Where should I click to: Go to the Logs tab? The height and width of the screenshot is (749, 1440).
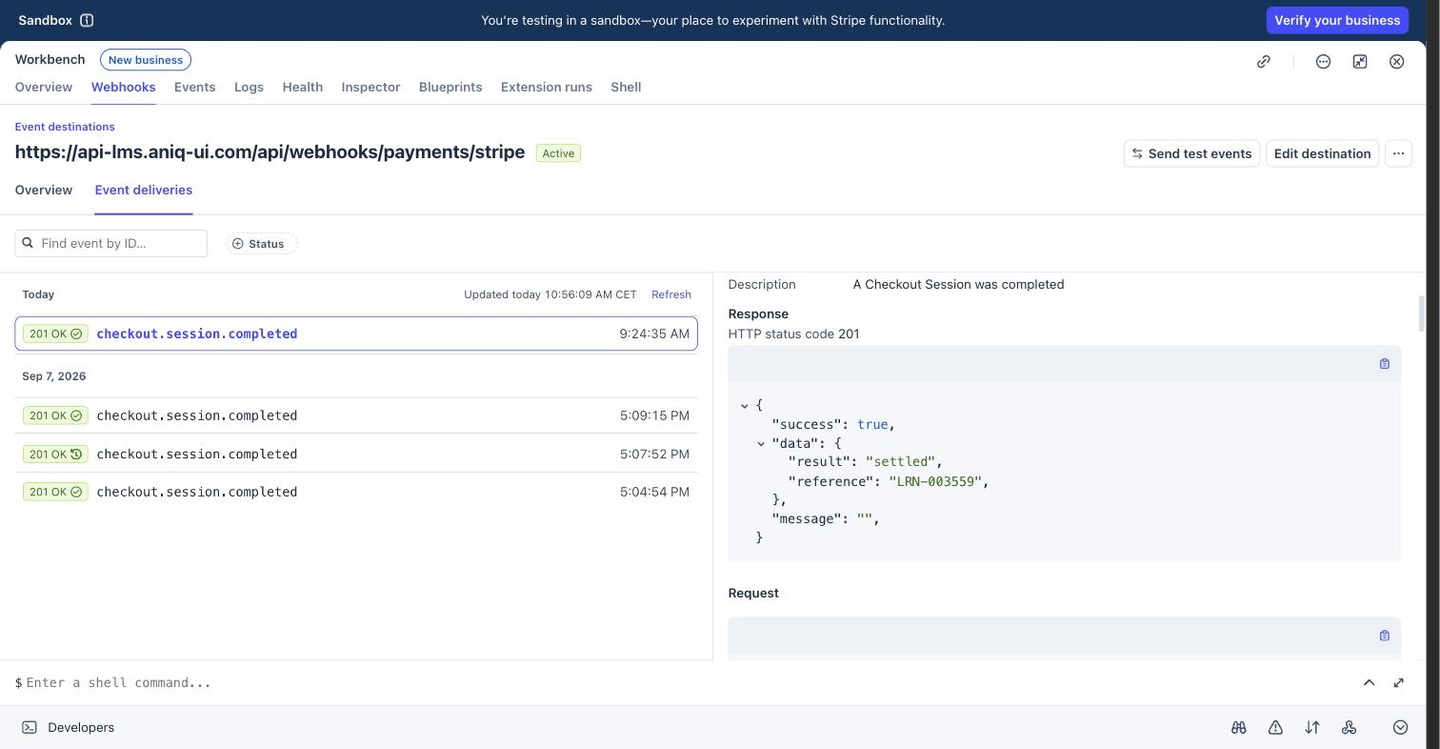[x=249, y=87]
